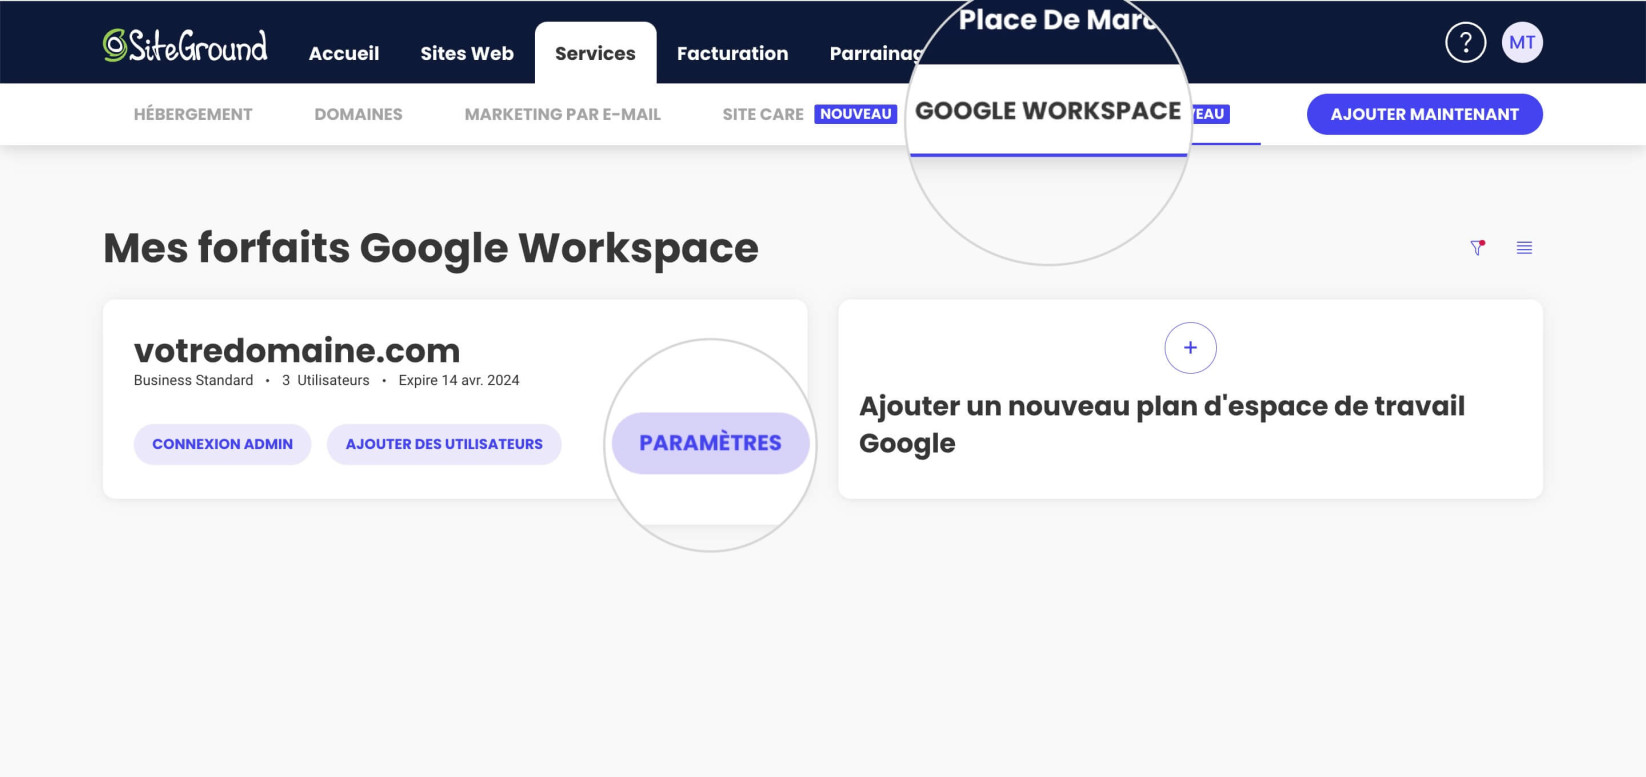The image size is (1646, 777).
Task: Click the 'Business Standard' plan text
Action: click(x=193, y=380)
